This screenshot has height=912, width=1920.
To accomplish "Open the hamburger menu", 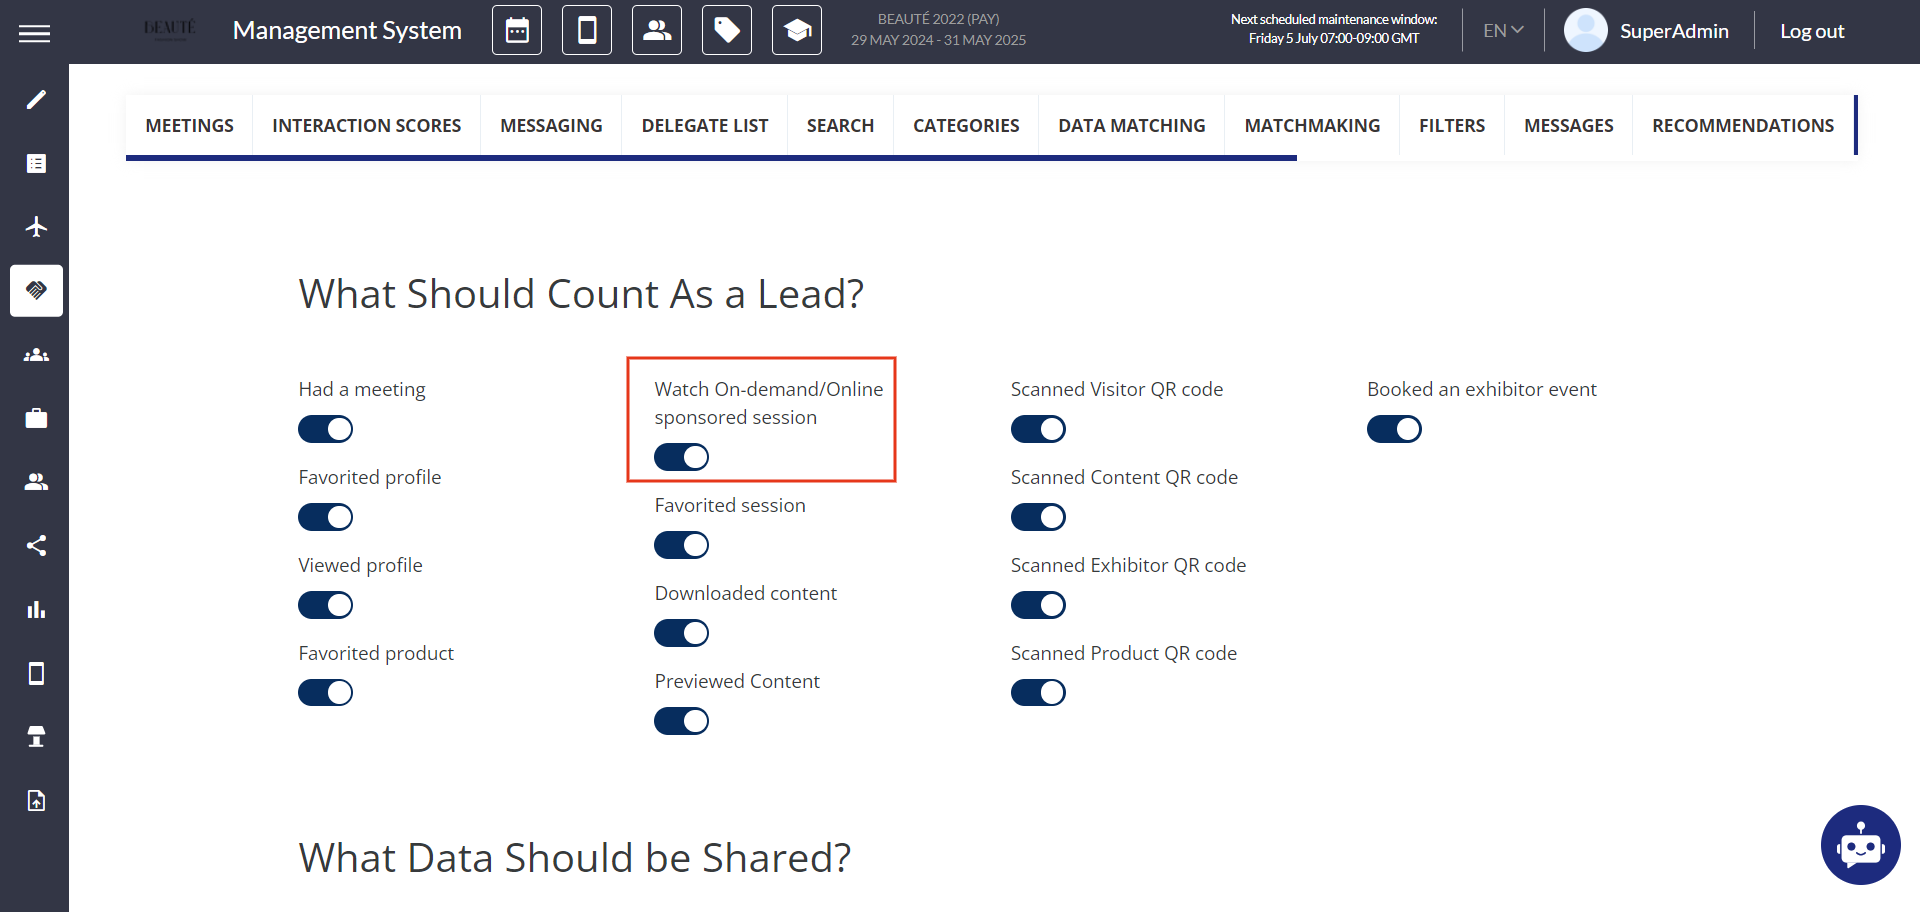I will [34, 33].
